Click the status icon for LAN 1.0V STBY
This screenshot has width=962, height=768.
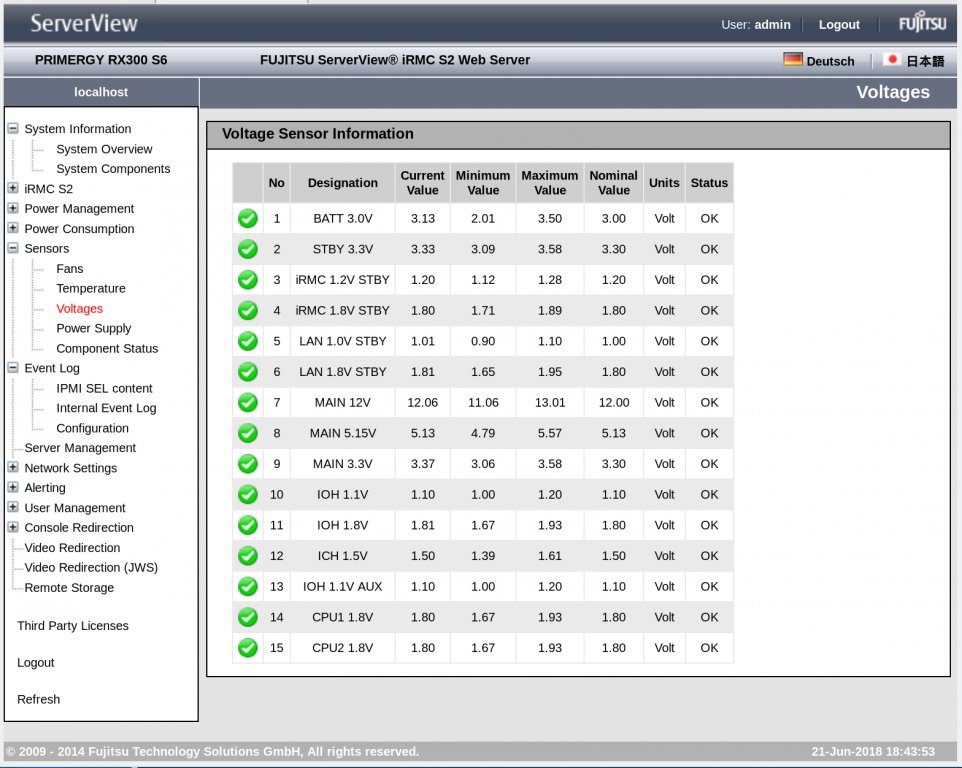tap(248, 341)
